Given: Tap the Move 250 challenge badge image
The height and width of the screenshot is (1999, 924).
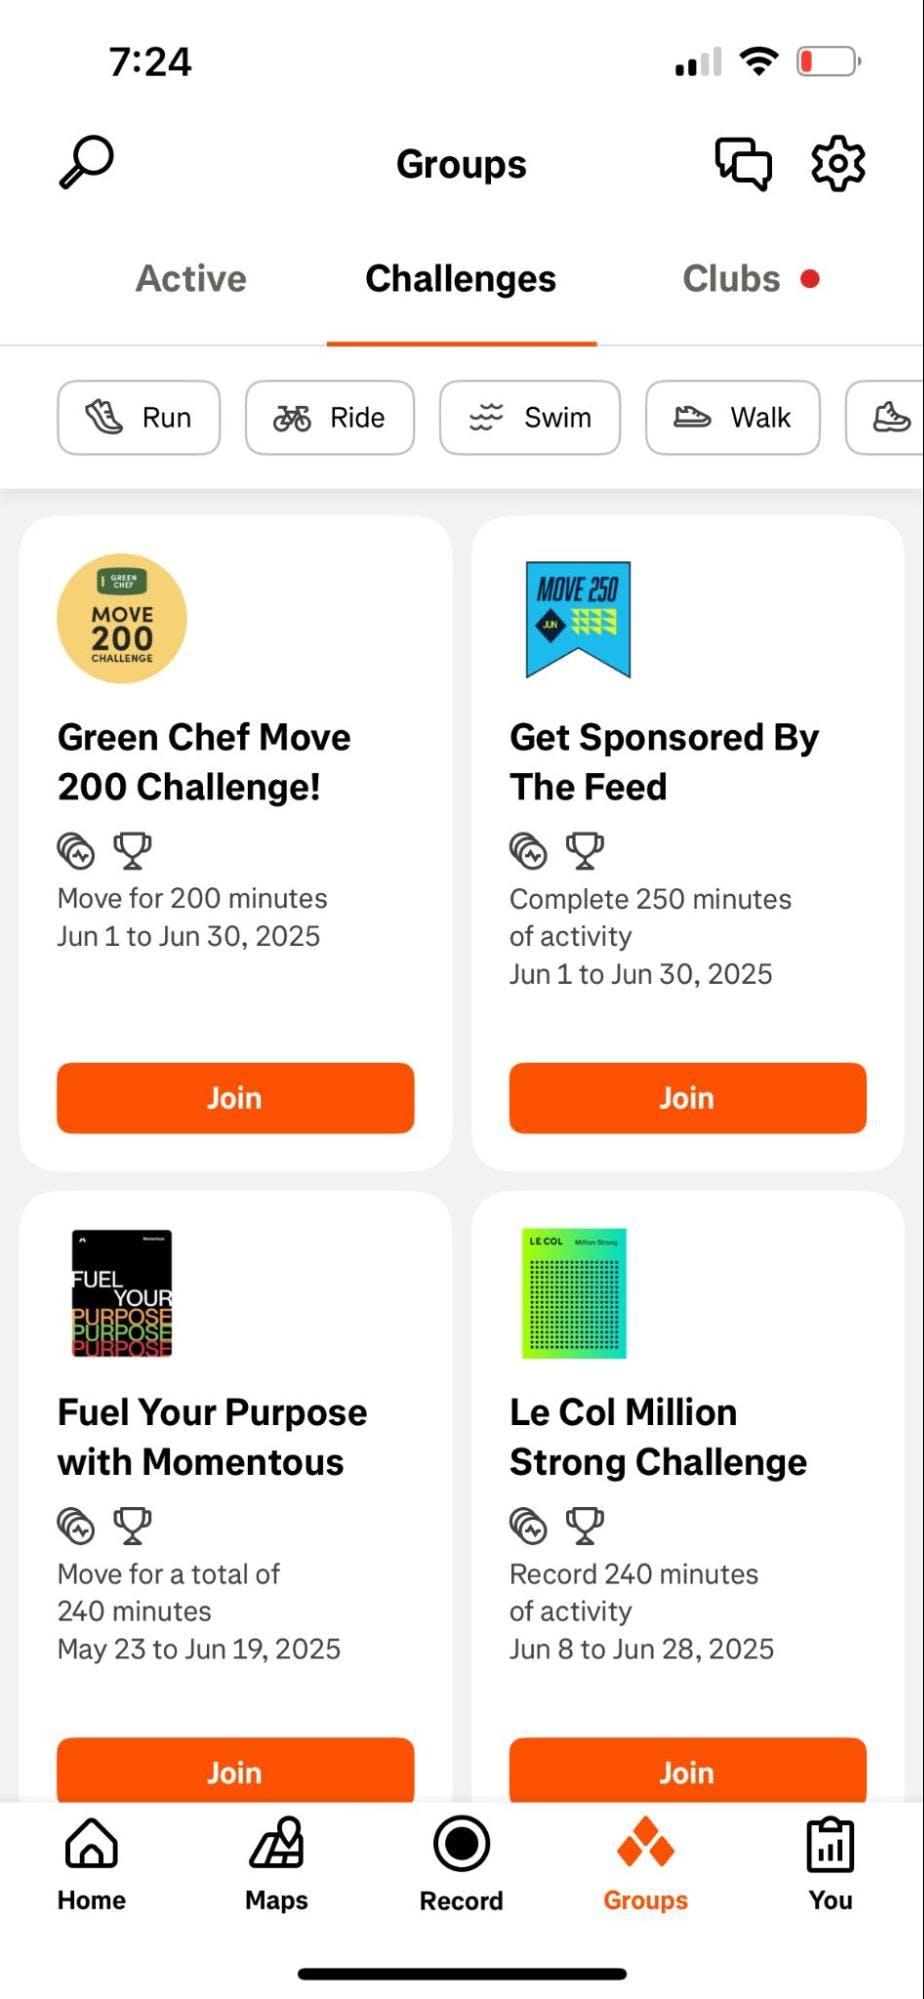Looking at the screenshot, I should point(578,619).
